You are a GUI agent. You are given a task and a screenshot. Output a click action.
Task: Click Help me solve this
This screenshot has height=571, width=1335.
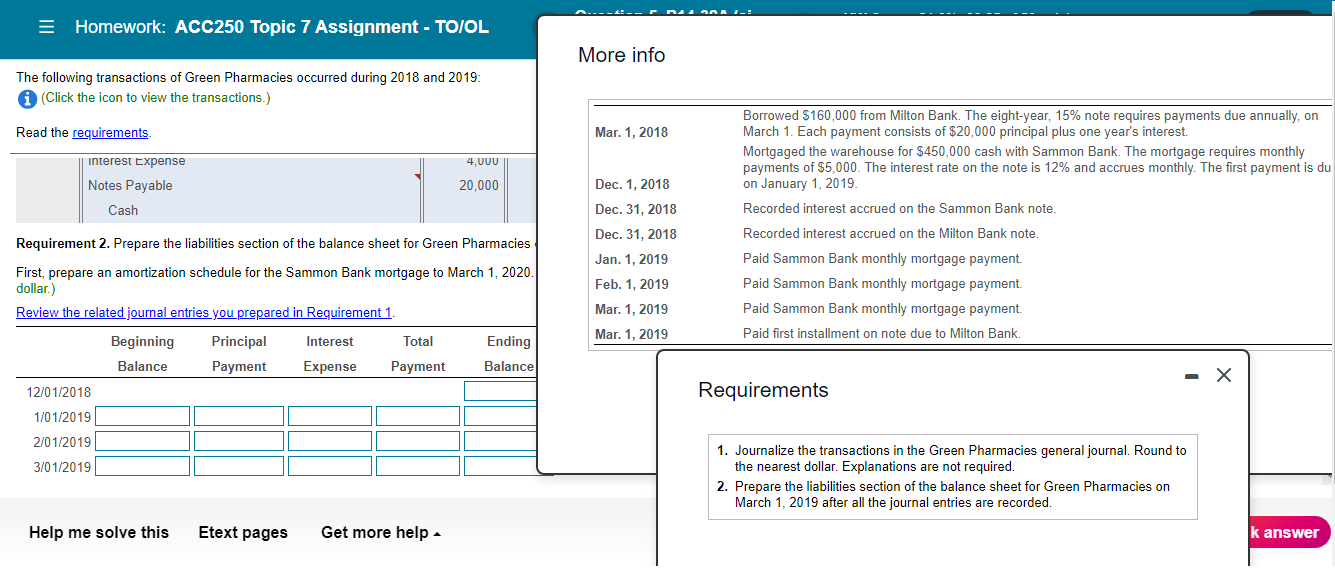point(99,532)
